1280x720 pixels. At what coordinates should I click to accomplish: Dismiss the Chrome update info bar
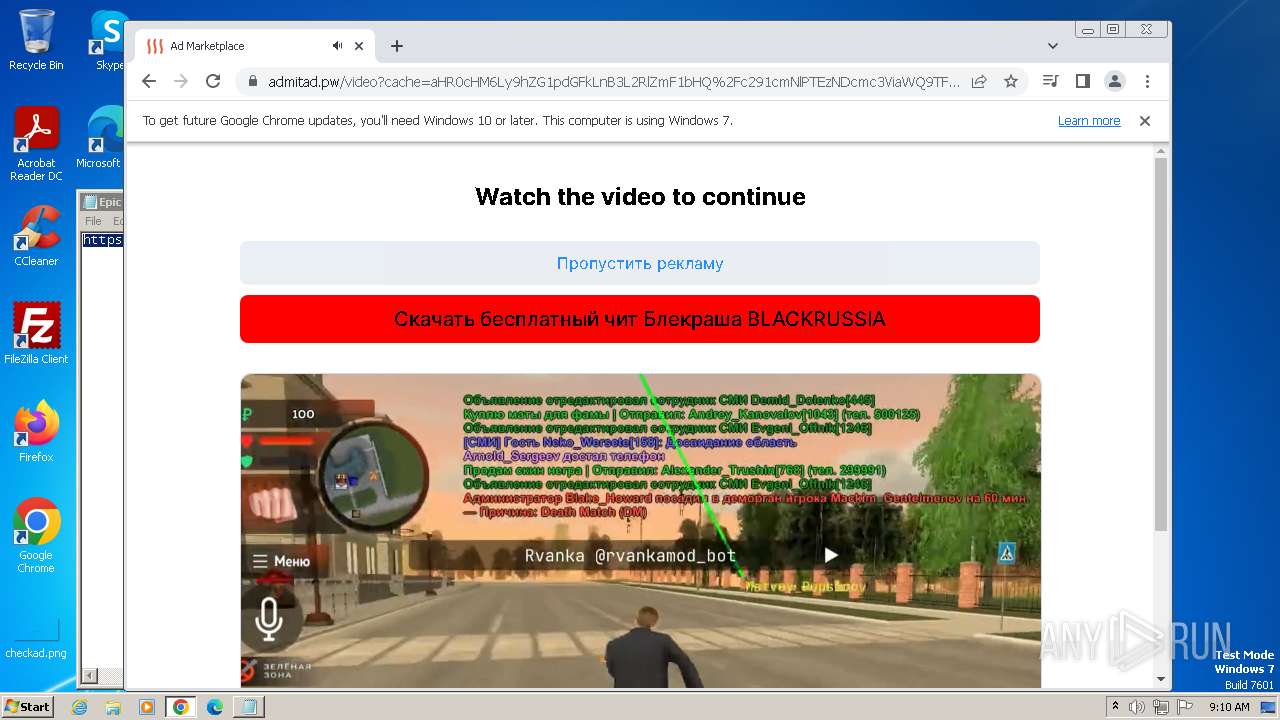point(1145,121)
